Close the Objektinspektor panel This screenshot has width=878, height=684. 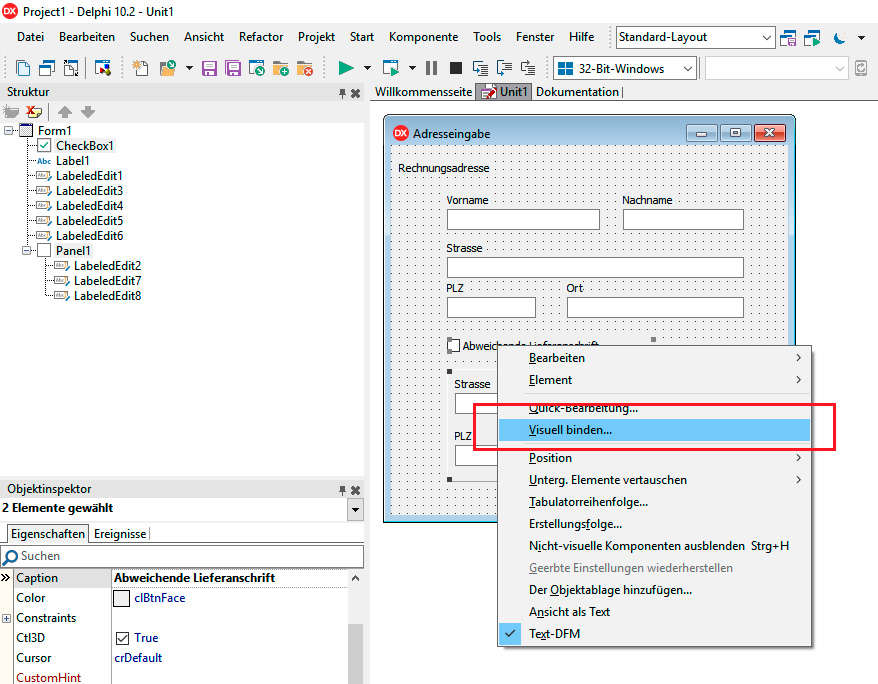point(355,490)
